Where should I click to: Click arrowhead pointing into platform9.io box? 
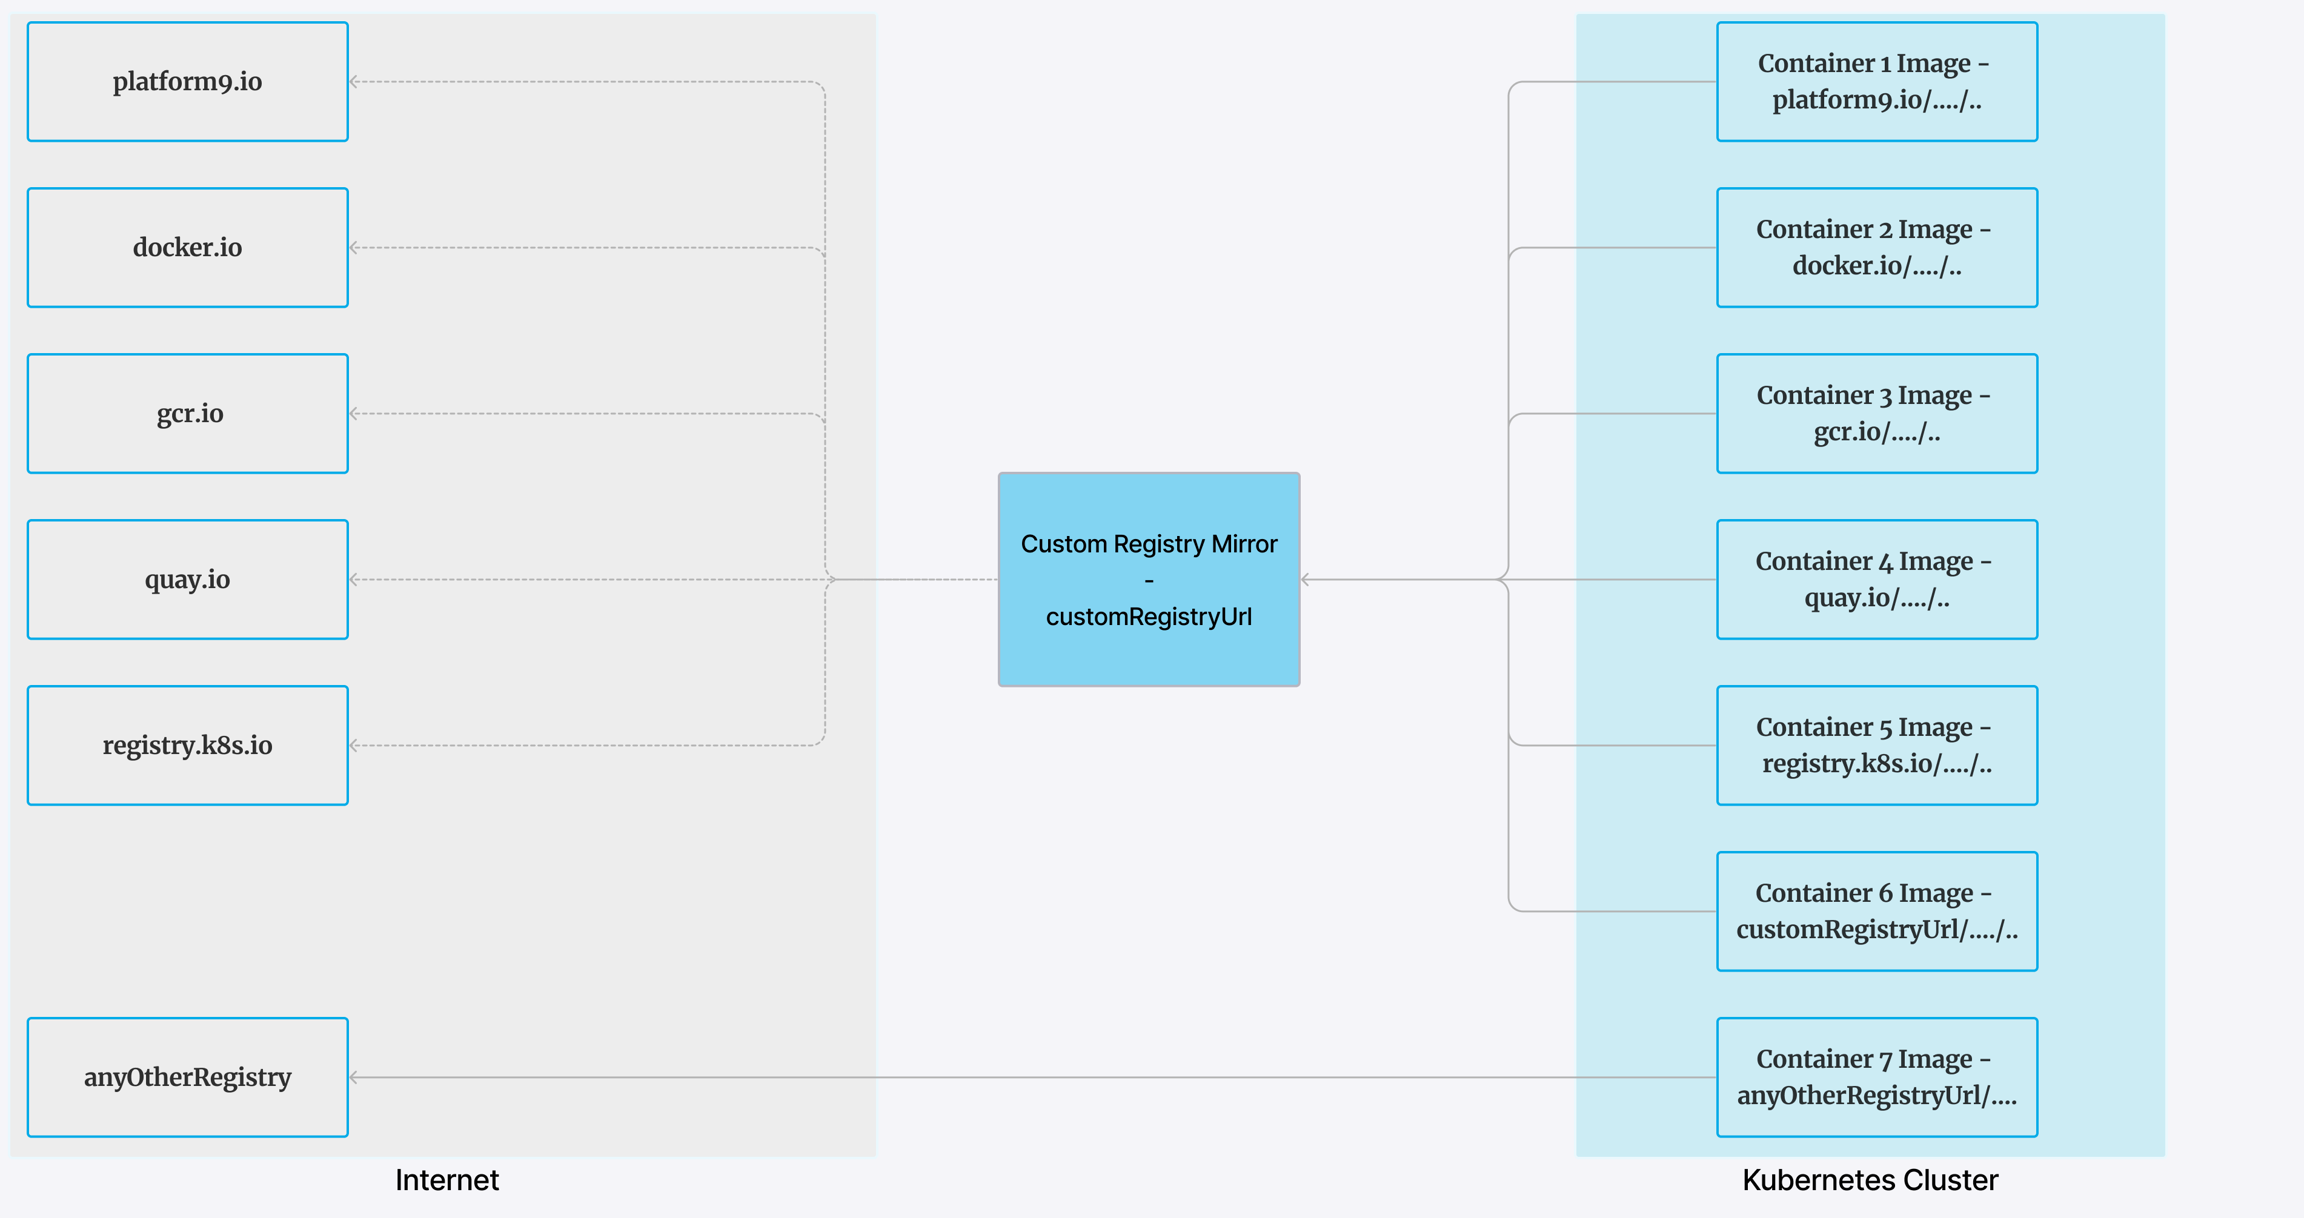tap(355, 82)
